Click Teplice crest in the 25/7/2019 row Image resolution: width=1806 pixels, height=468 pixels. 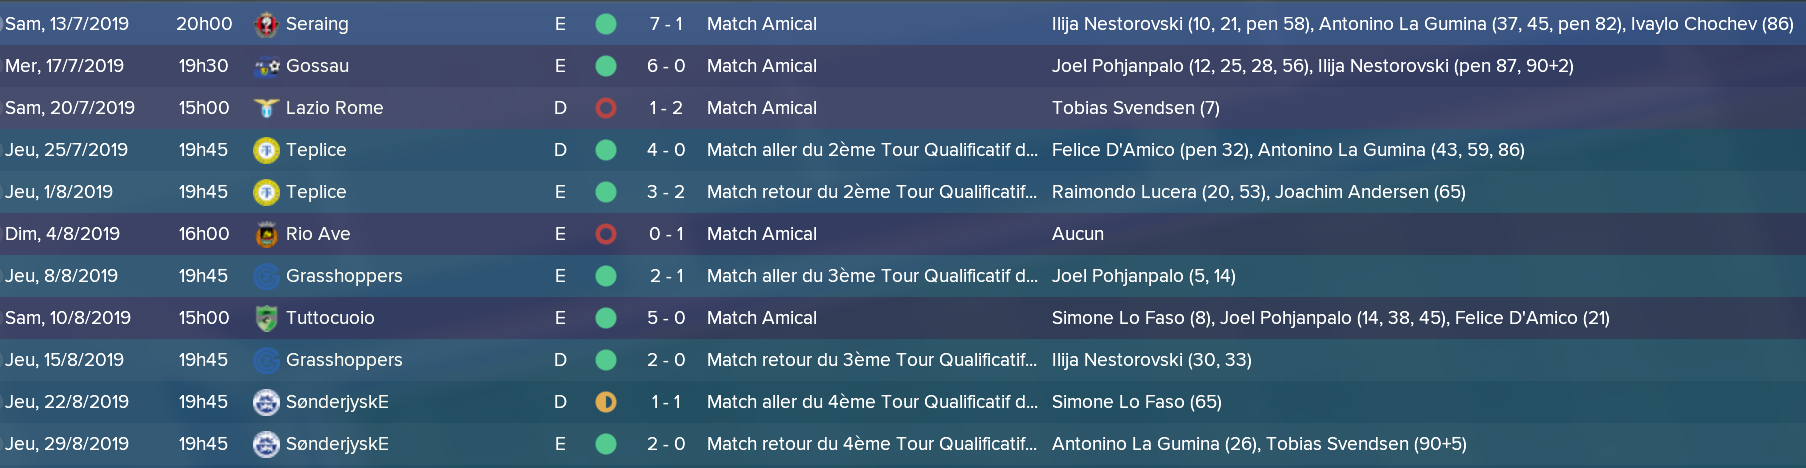click(x=266, y=150)
